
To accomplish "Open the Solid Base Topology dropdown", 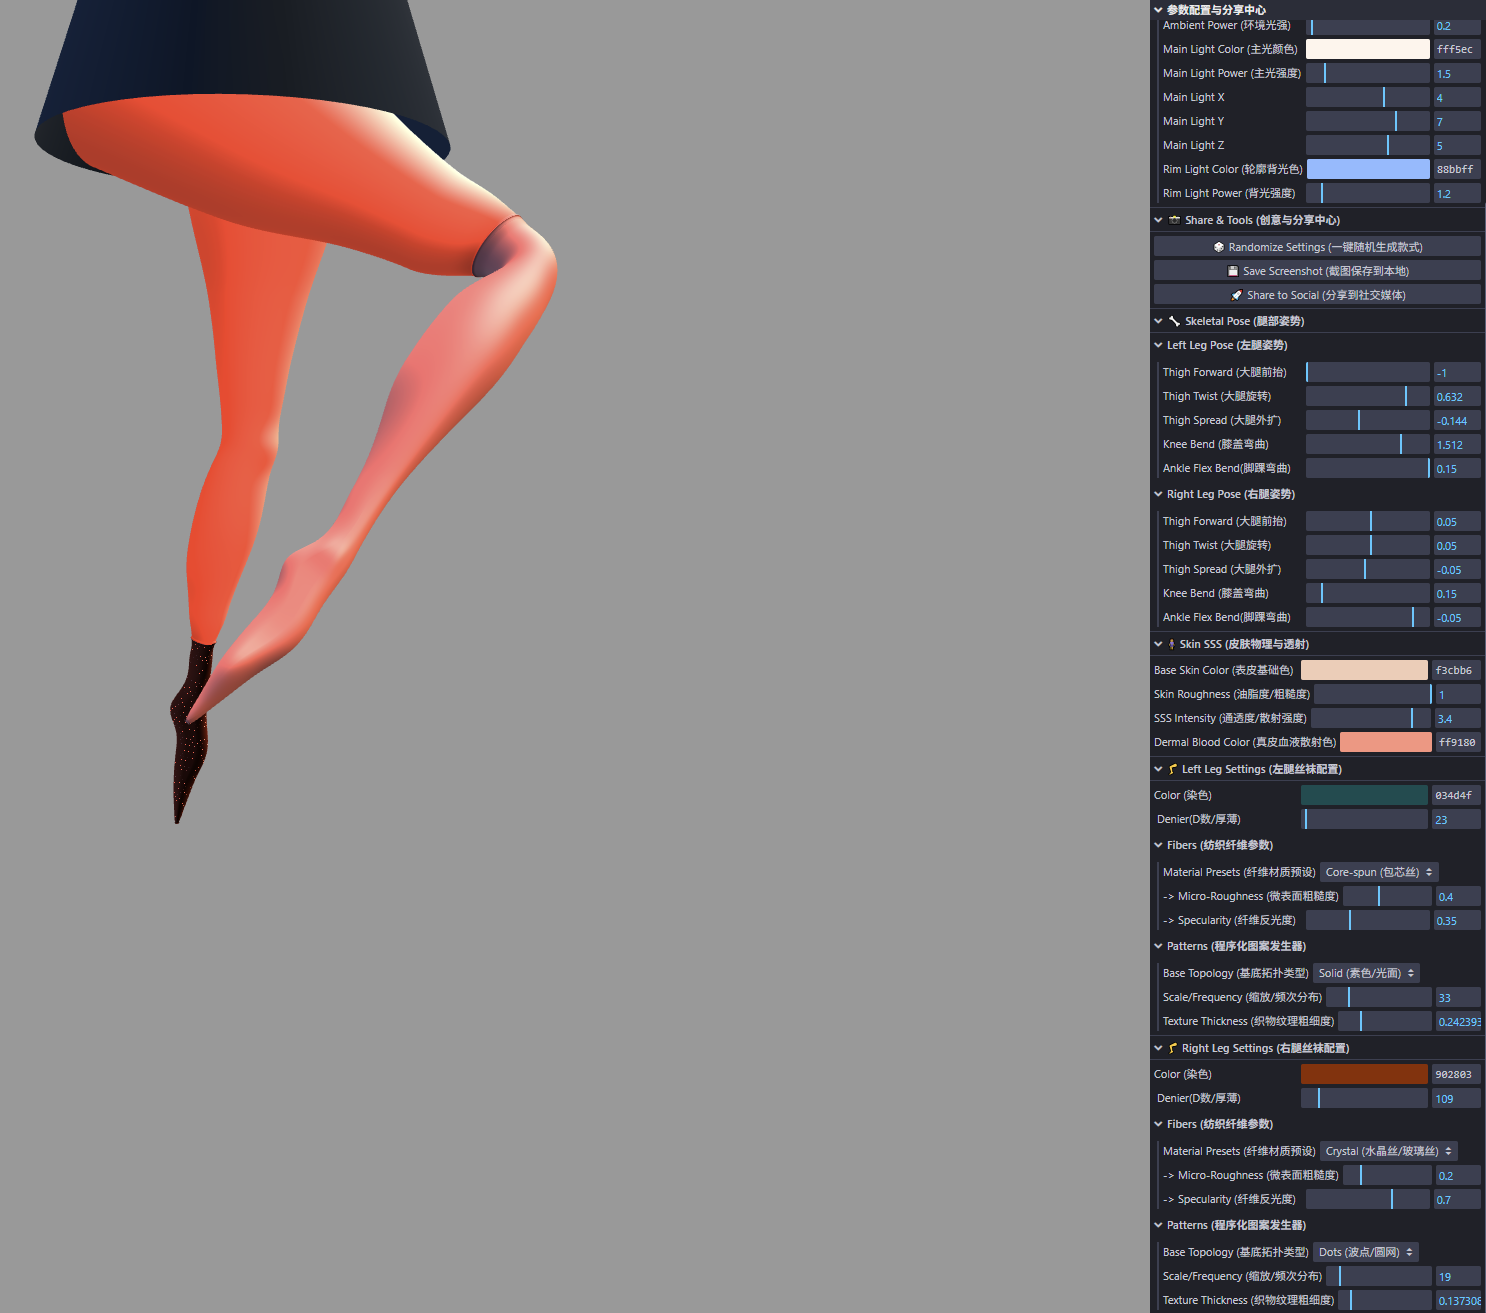I will (1366, 973).
